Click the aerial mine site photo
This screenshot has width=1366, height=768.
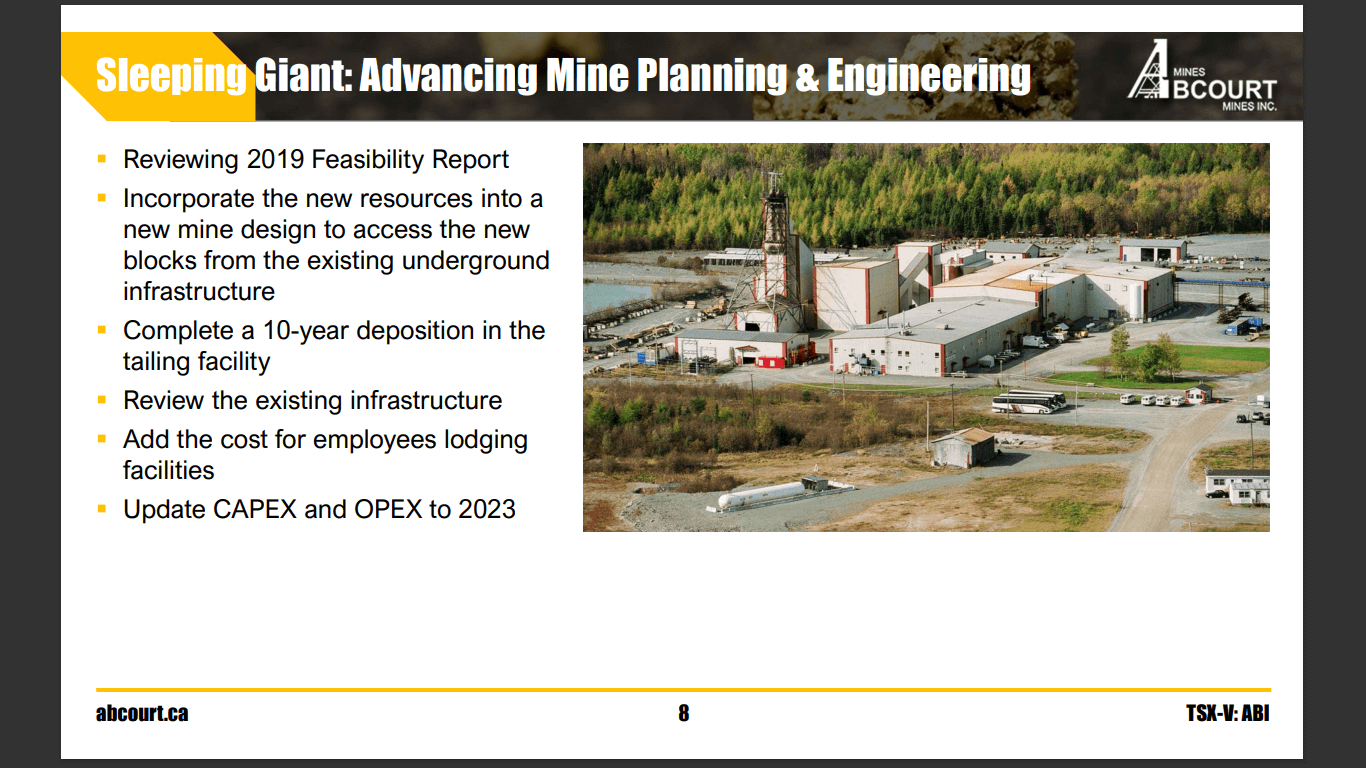click(926, 337)
